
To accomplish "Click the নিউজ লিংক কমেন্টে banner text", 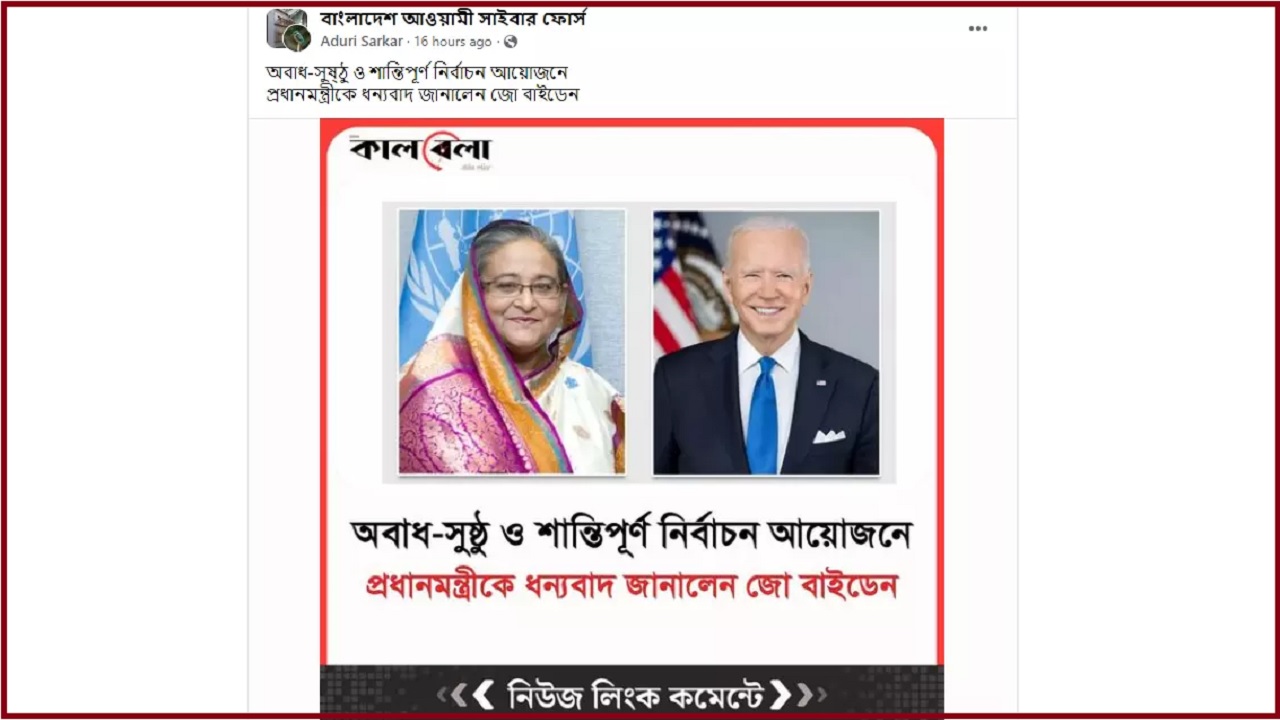I will 632,694.
